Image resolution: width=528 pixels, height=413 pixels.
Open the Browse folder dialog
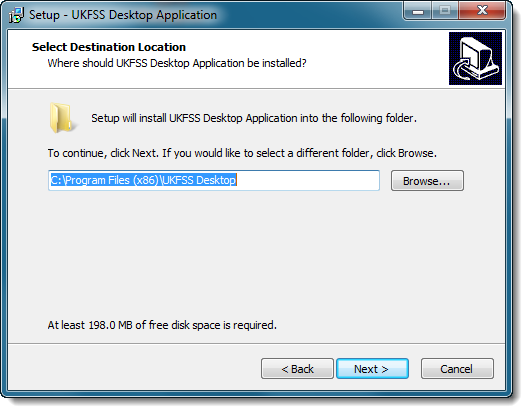pos(427,181)
